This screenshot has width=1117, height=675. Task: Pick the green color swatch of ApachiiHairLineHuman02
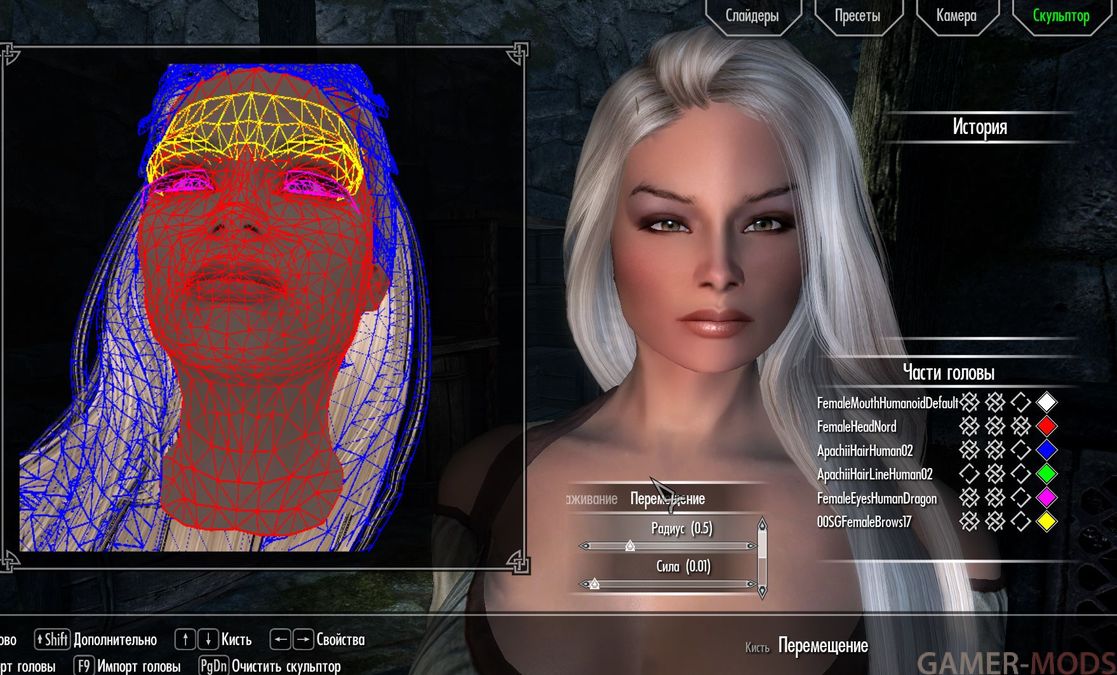coord(1046,473)
